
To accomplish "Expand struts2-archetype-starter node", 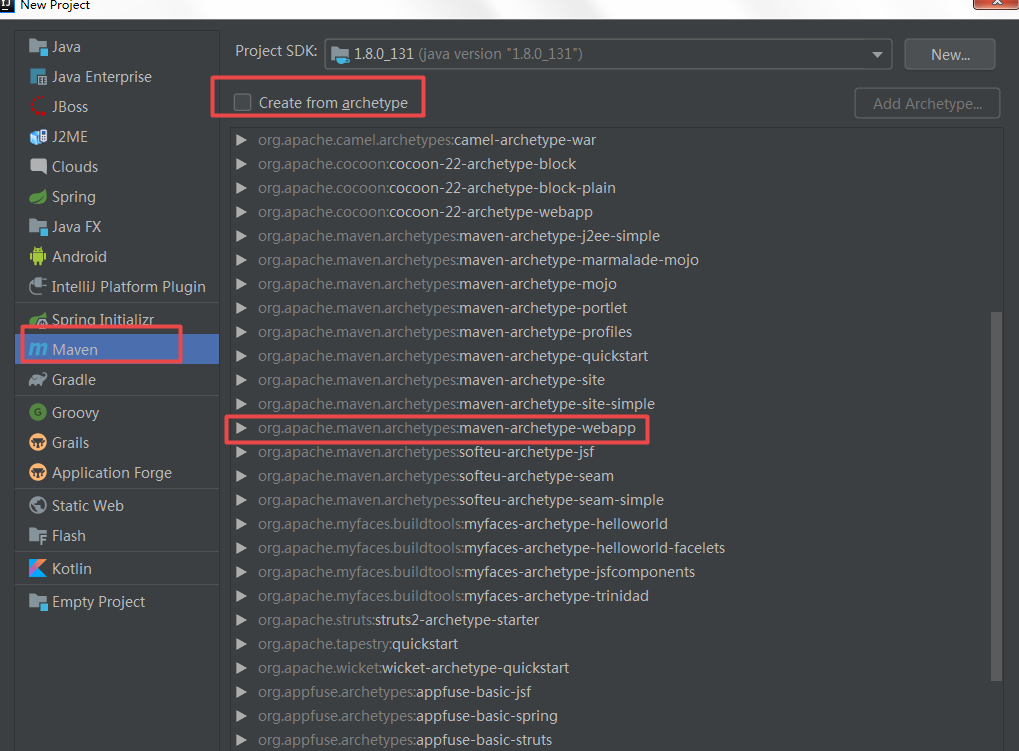I will click(x=241, y=620).
